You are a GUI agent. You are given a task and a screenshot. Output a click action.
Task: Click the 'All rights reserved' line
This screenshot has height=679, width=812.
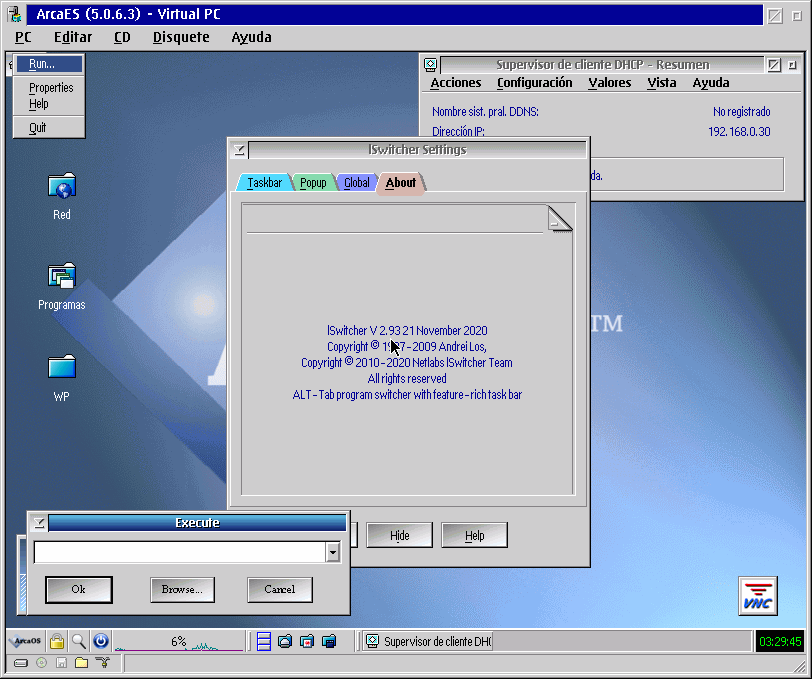(407, 379)
